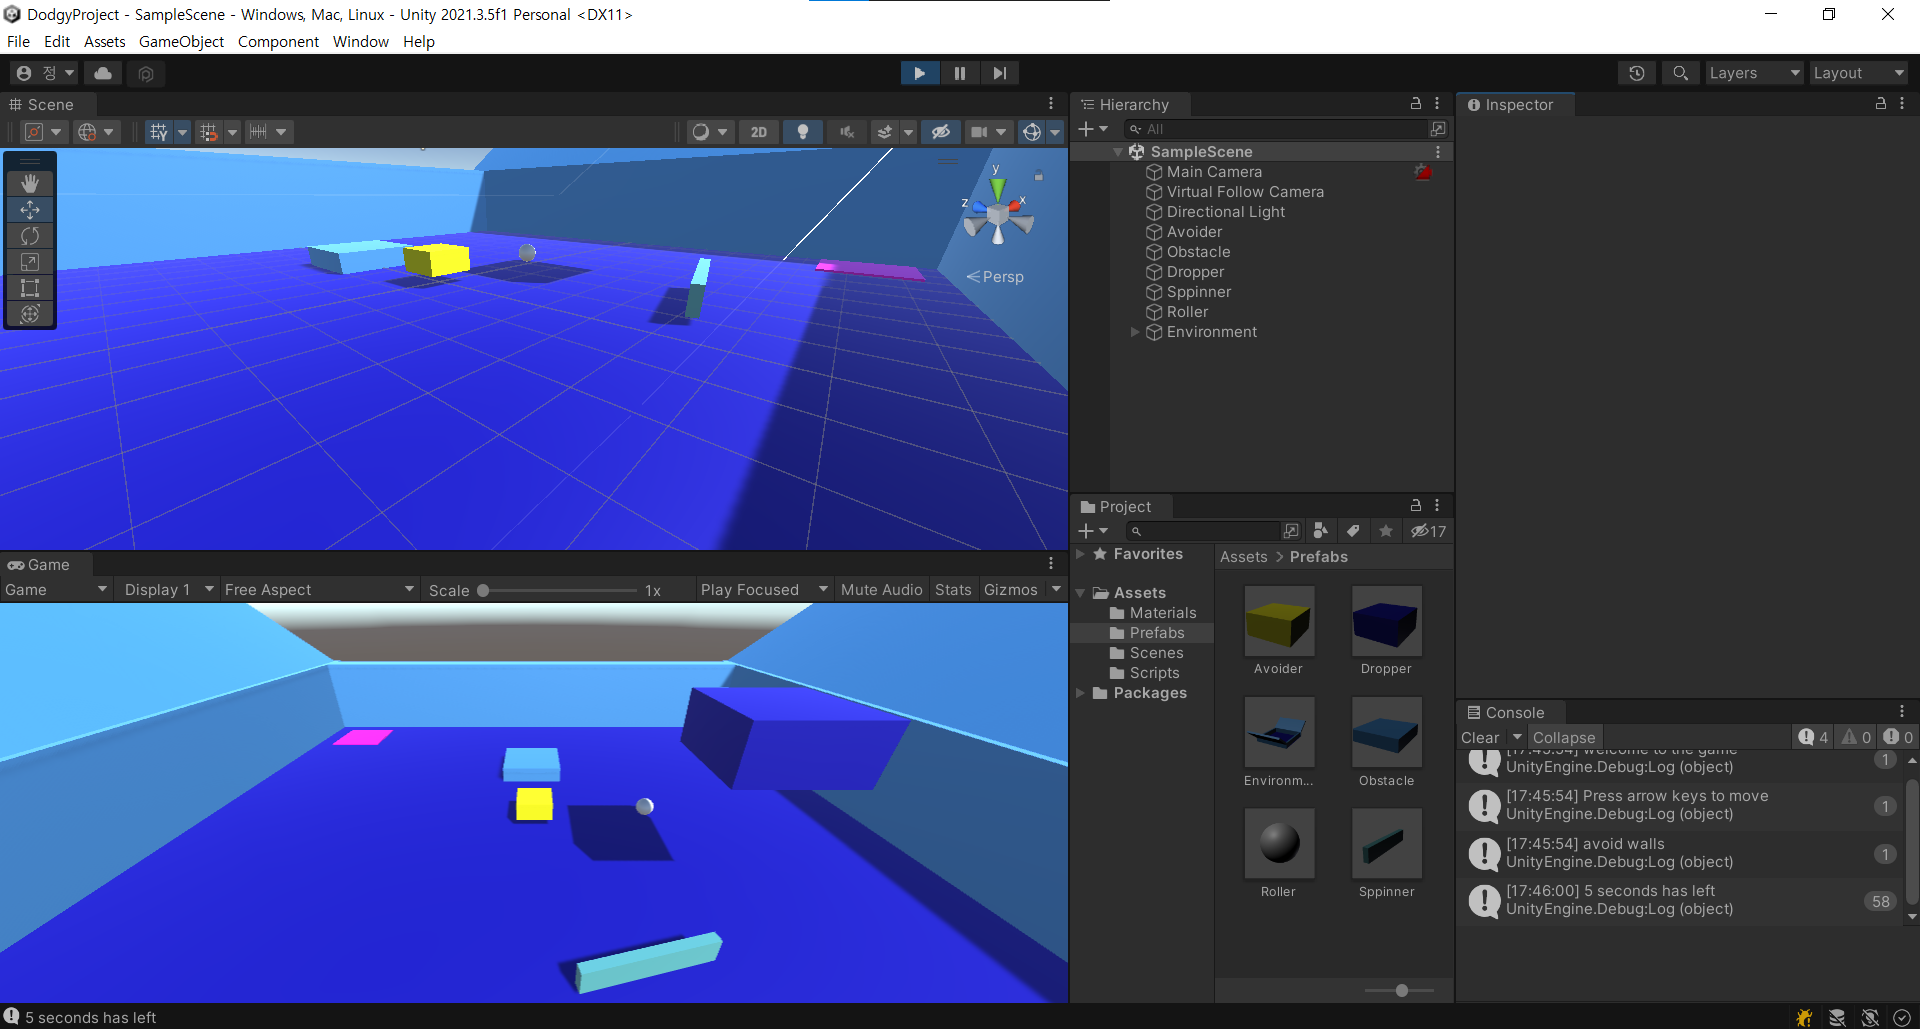1920x1029 pixels.
Task: Open the Layers dropdown
Action: click(x=1754, y=73)
